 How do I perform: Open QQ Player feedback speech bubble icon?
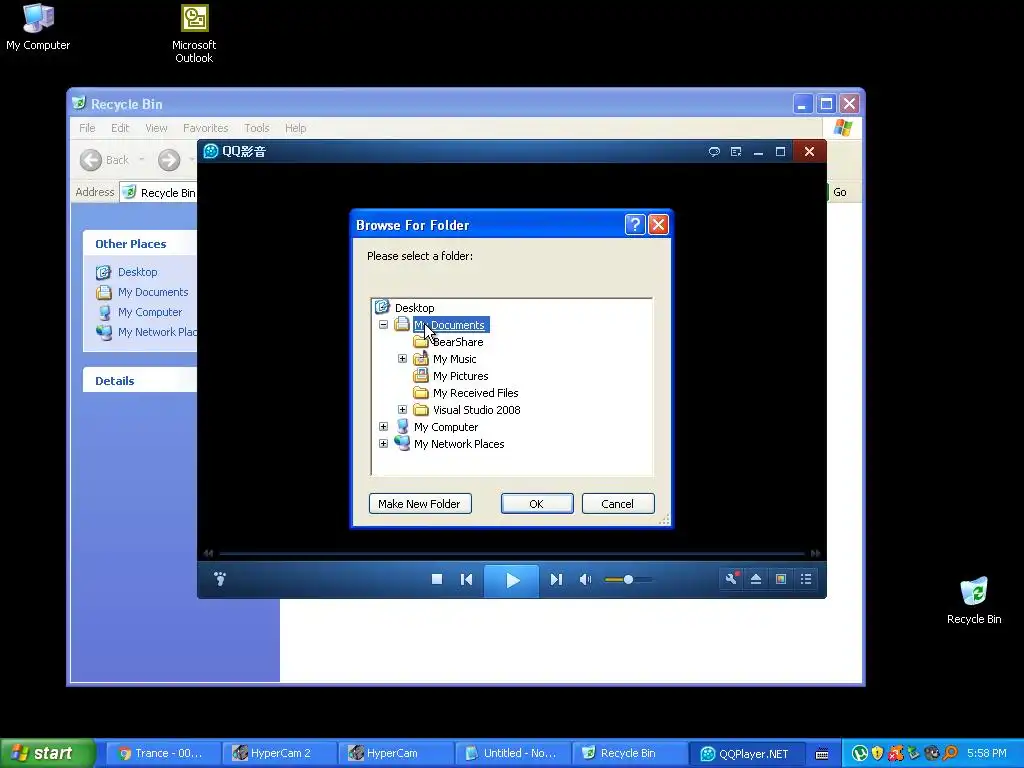point(714,152)
